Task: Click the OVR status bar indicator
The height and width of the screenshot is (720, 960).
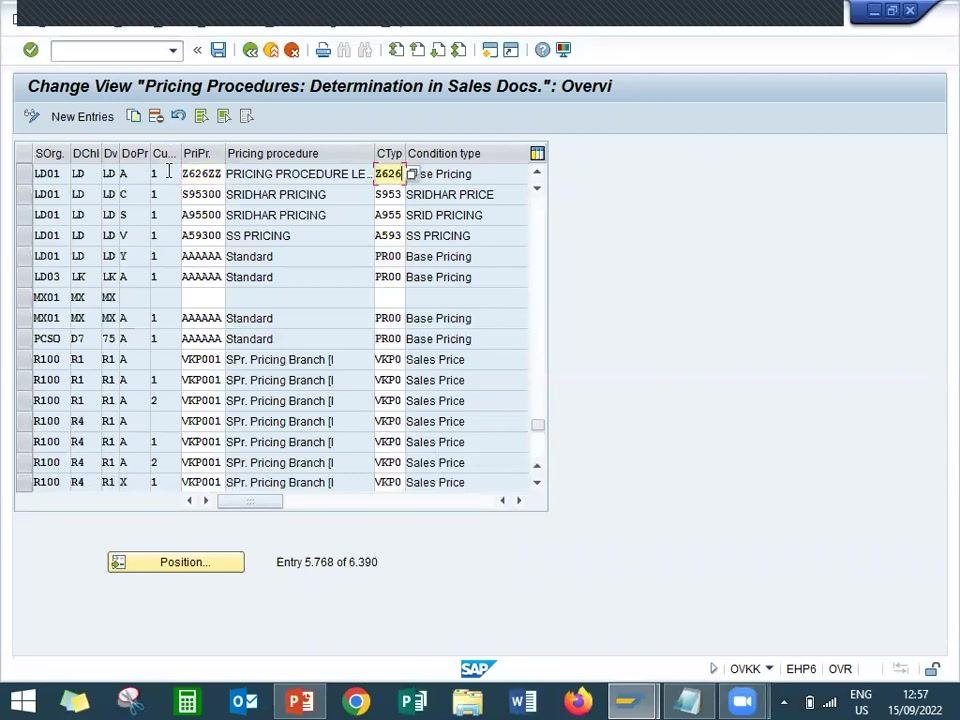Action: click(840, 669)
